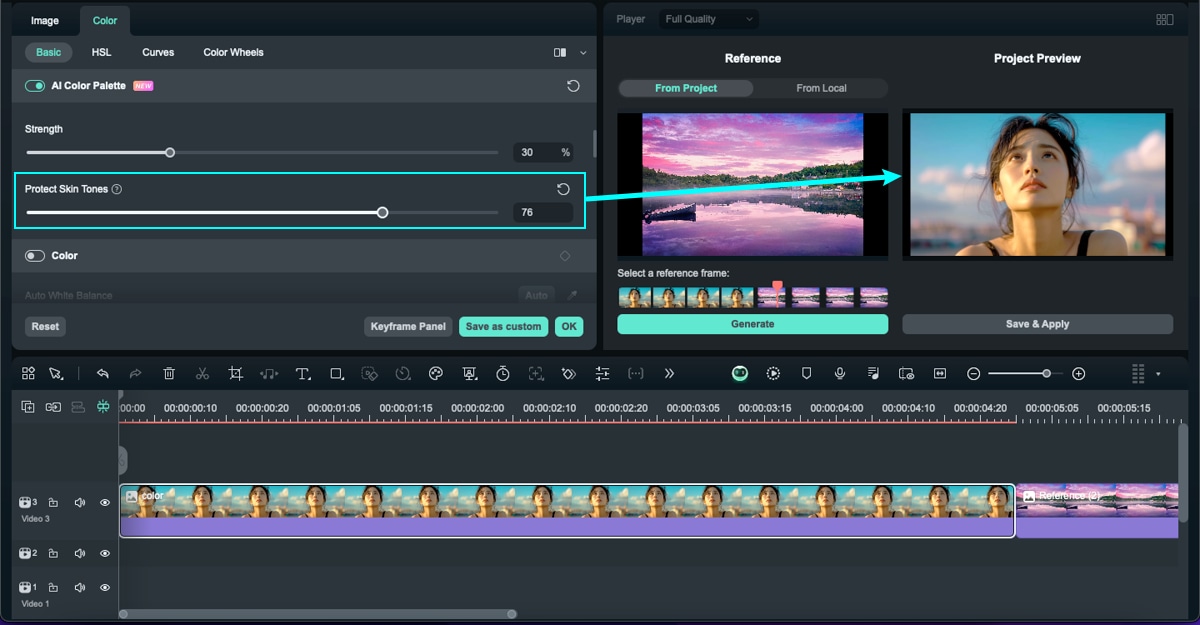Click the Protect Skin Tones slider handle
Image resolution: width=1200 pixels, height=625 pixels.
(382, 212)
